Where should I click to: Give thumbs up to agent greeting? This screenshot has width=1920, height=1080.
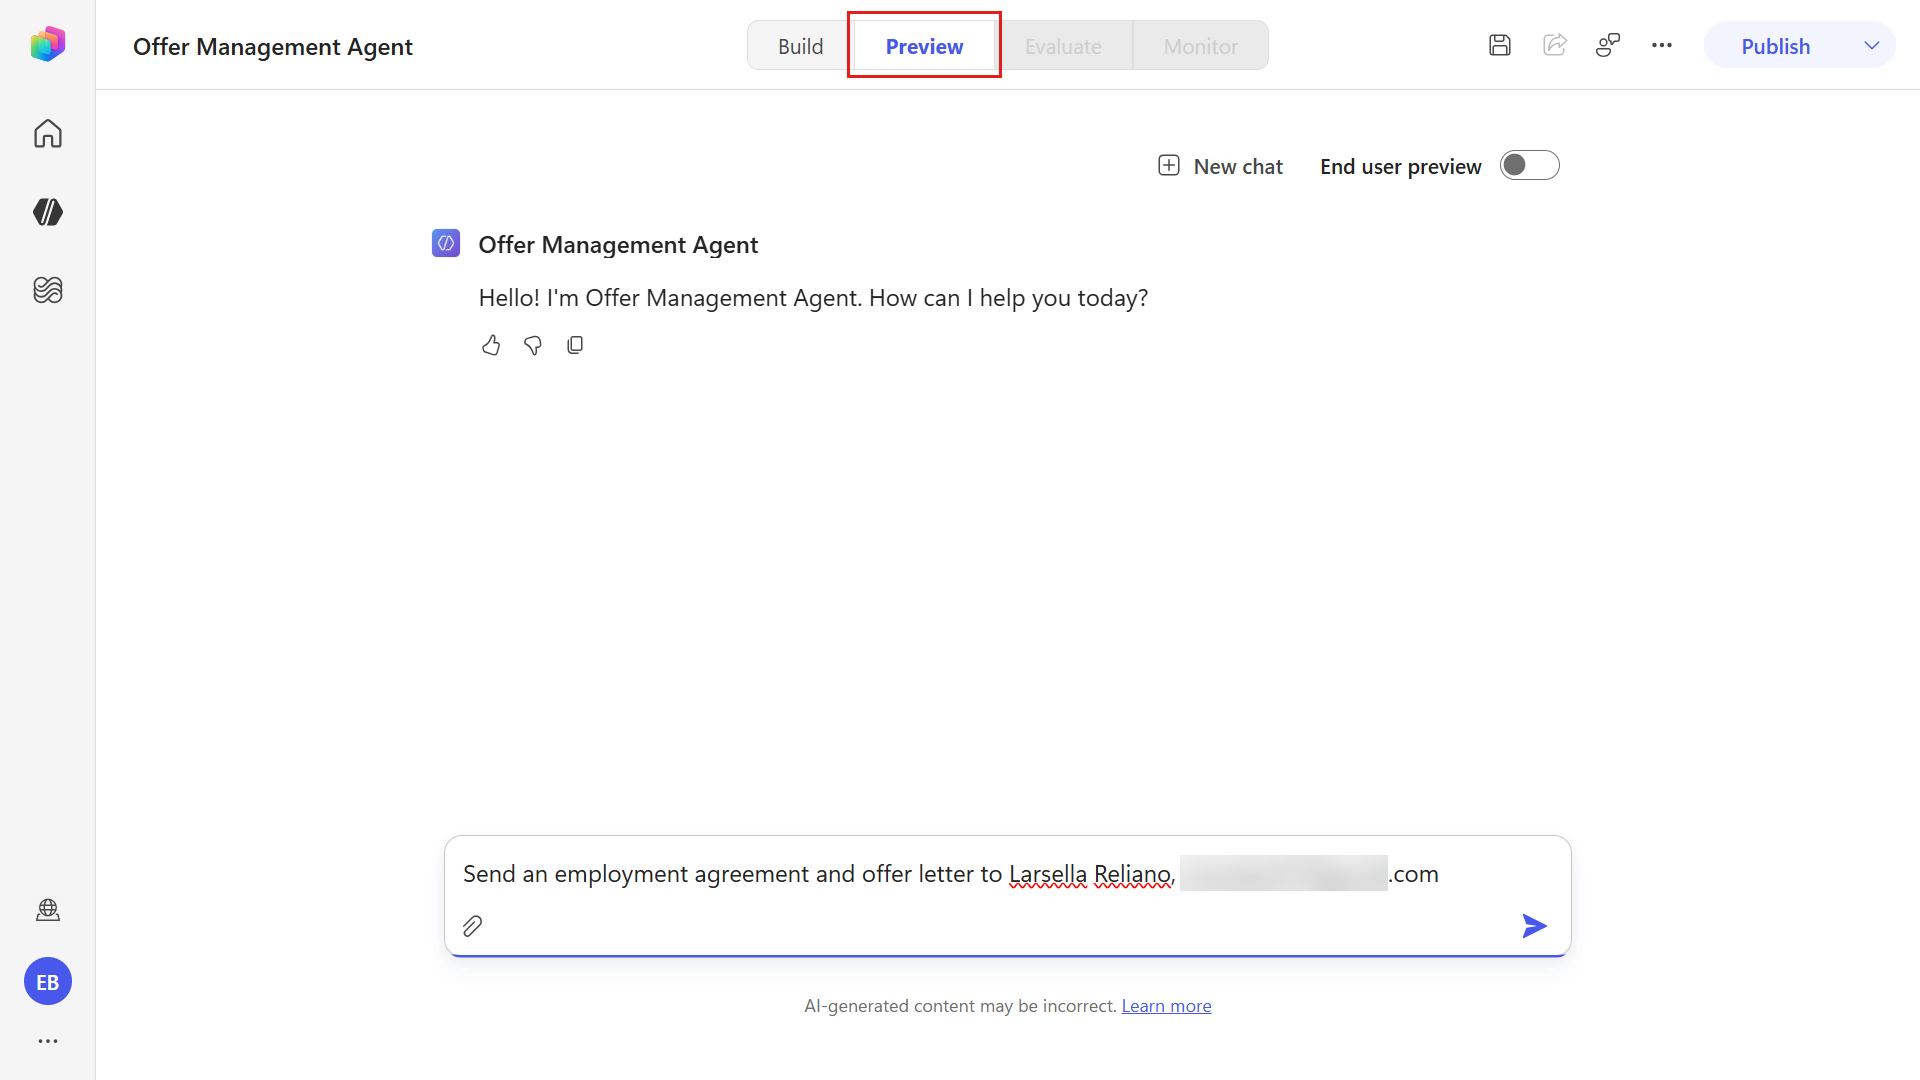coord(490,345)
